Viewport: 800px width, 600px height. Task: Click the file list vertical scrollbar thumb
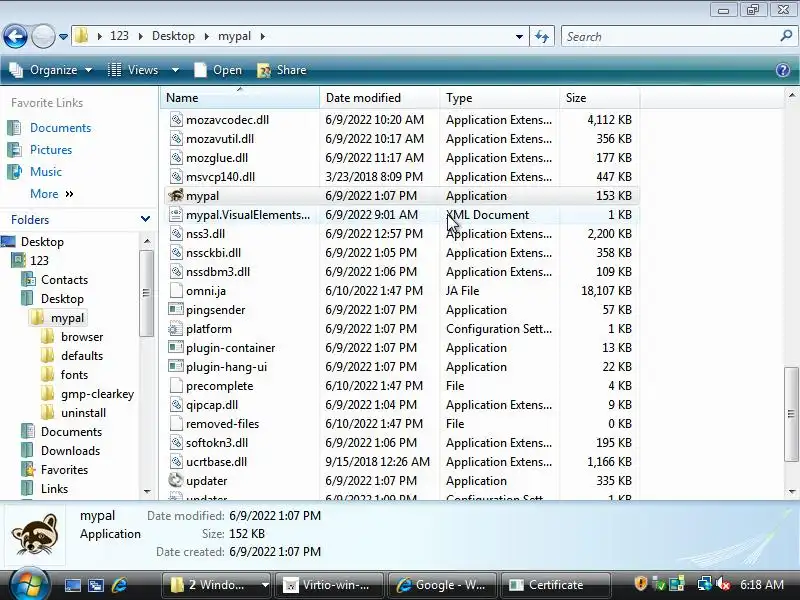(x=791, y=413)
